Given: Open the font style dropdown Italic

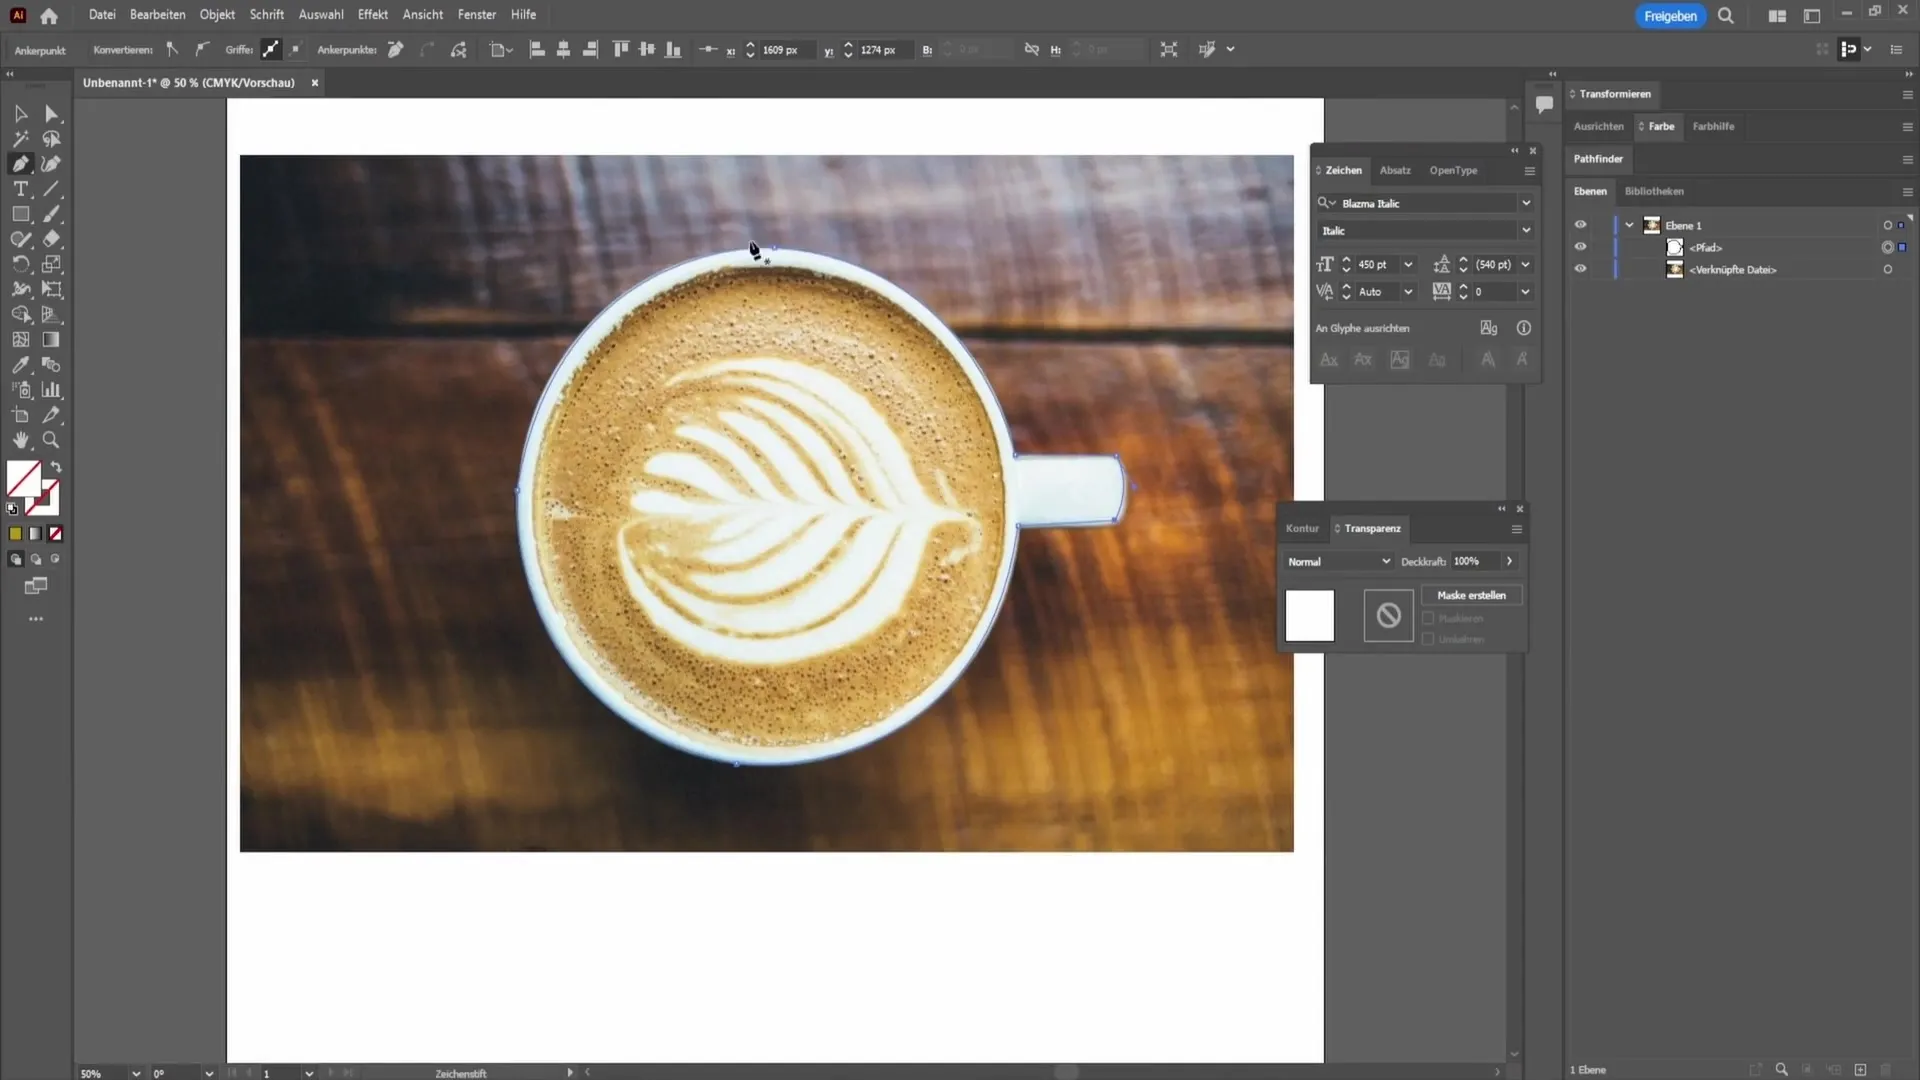Looking at the screenshot, I should 1526,230.
